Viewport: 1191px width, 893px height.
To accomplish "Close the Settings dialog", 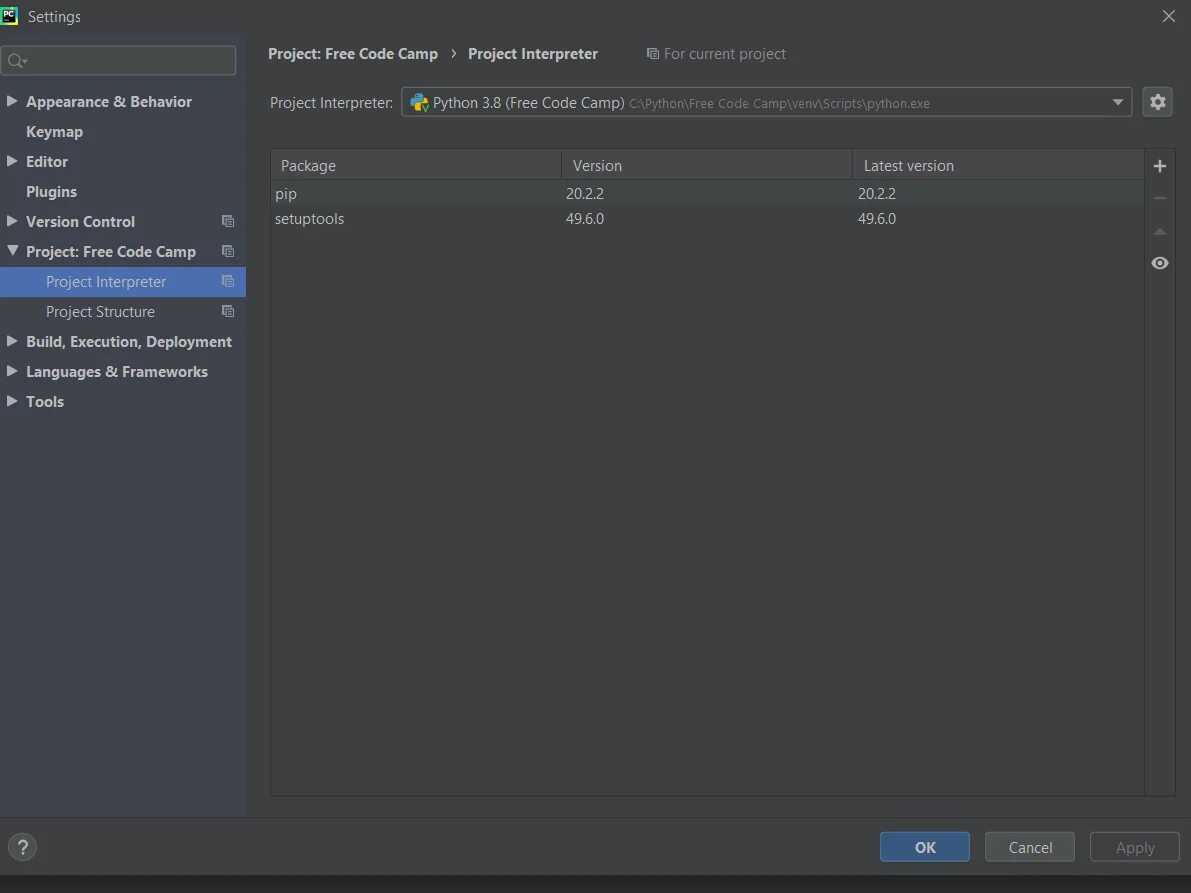I will point(1168,16).
